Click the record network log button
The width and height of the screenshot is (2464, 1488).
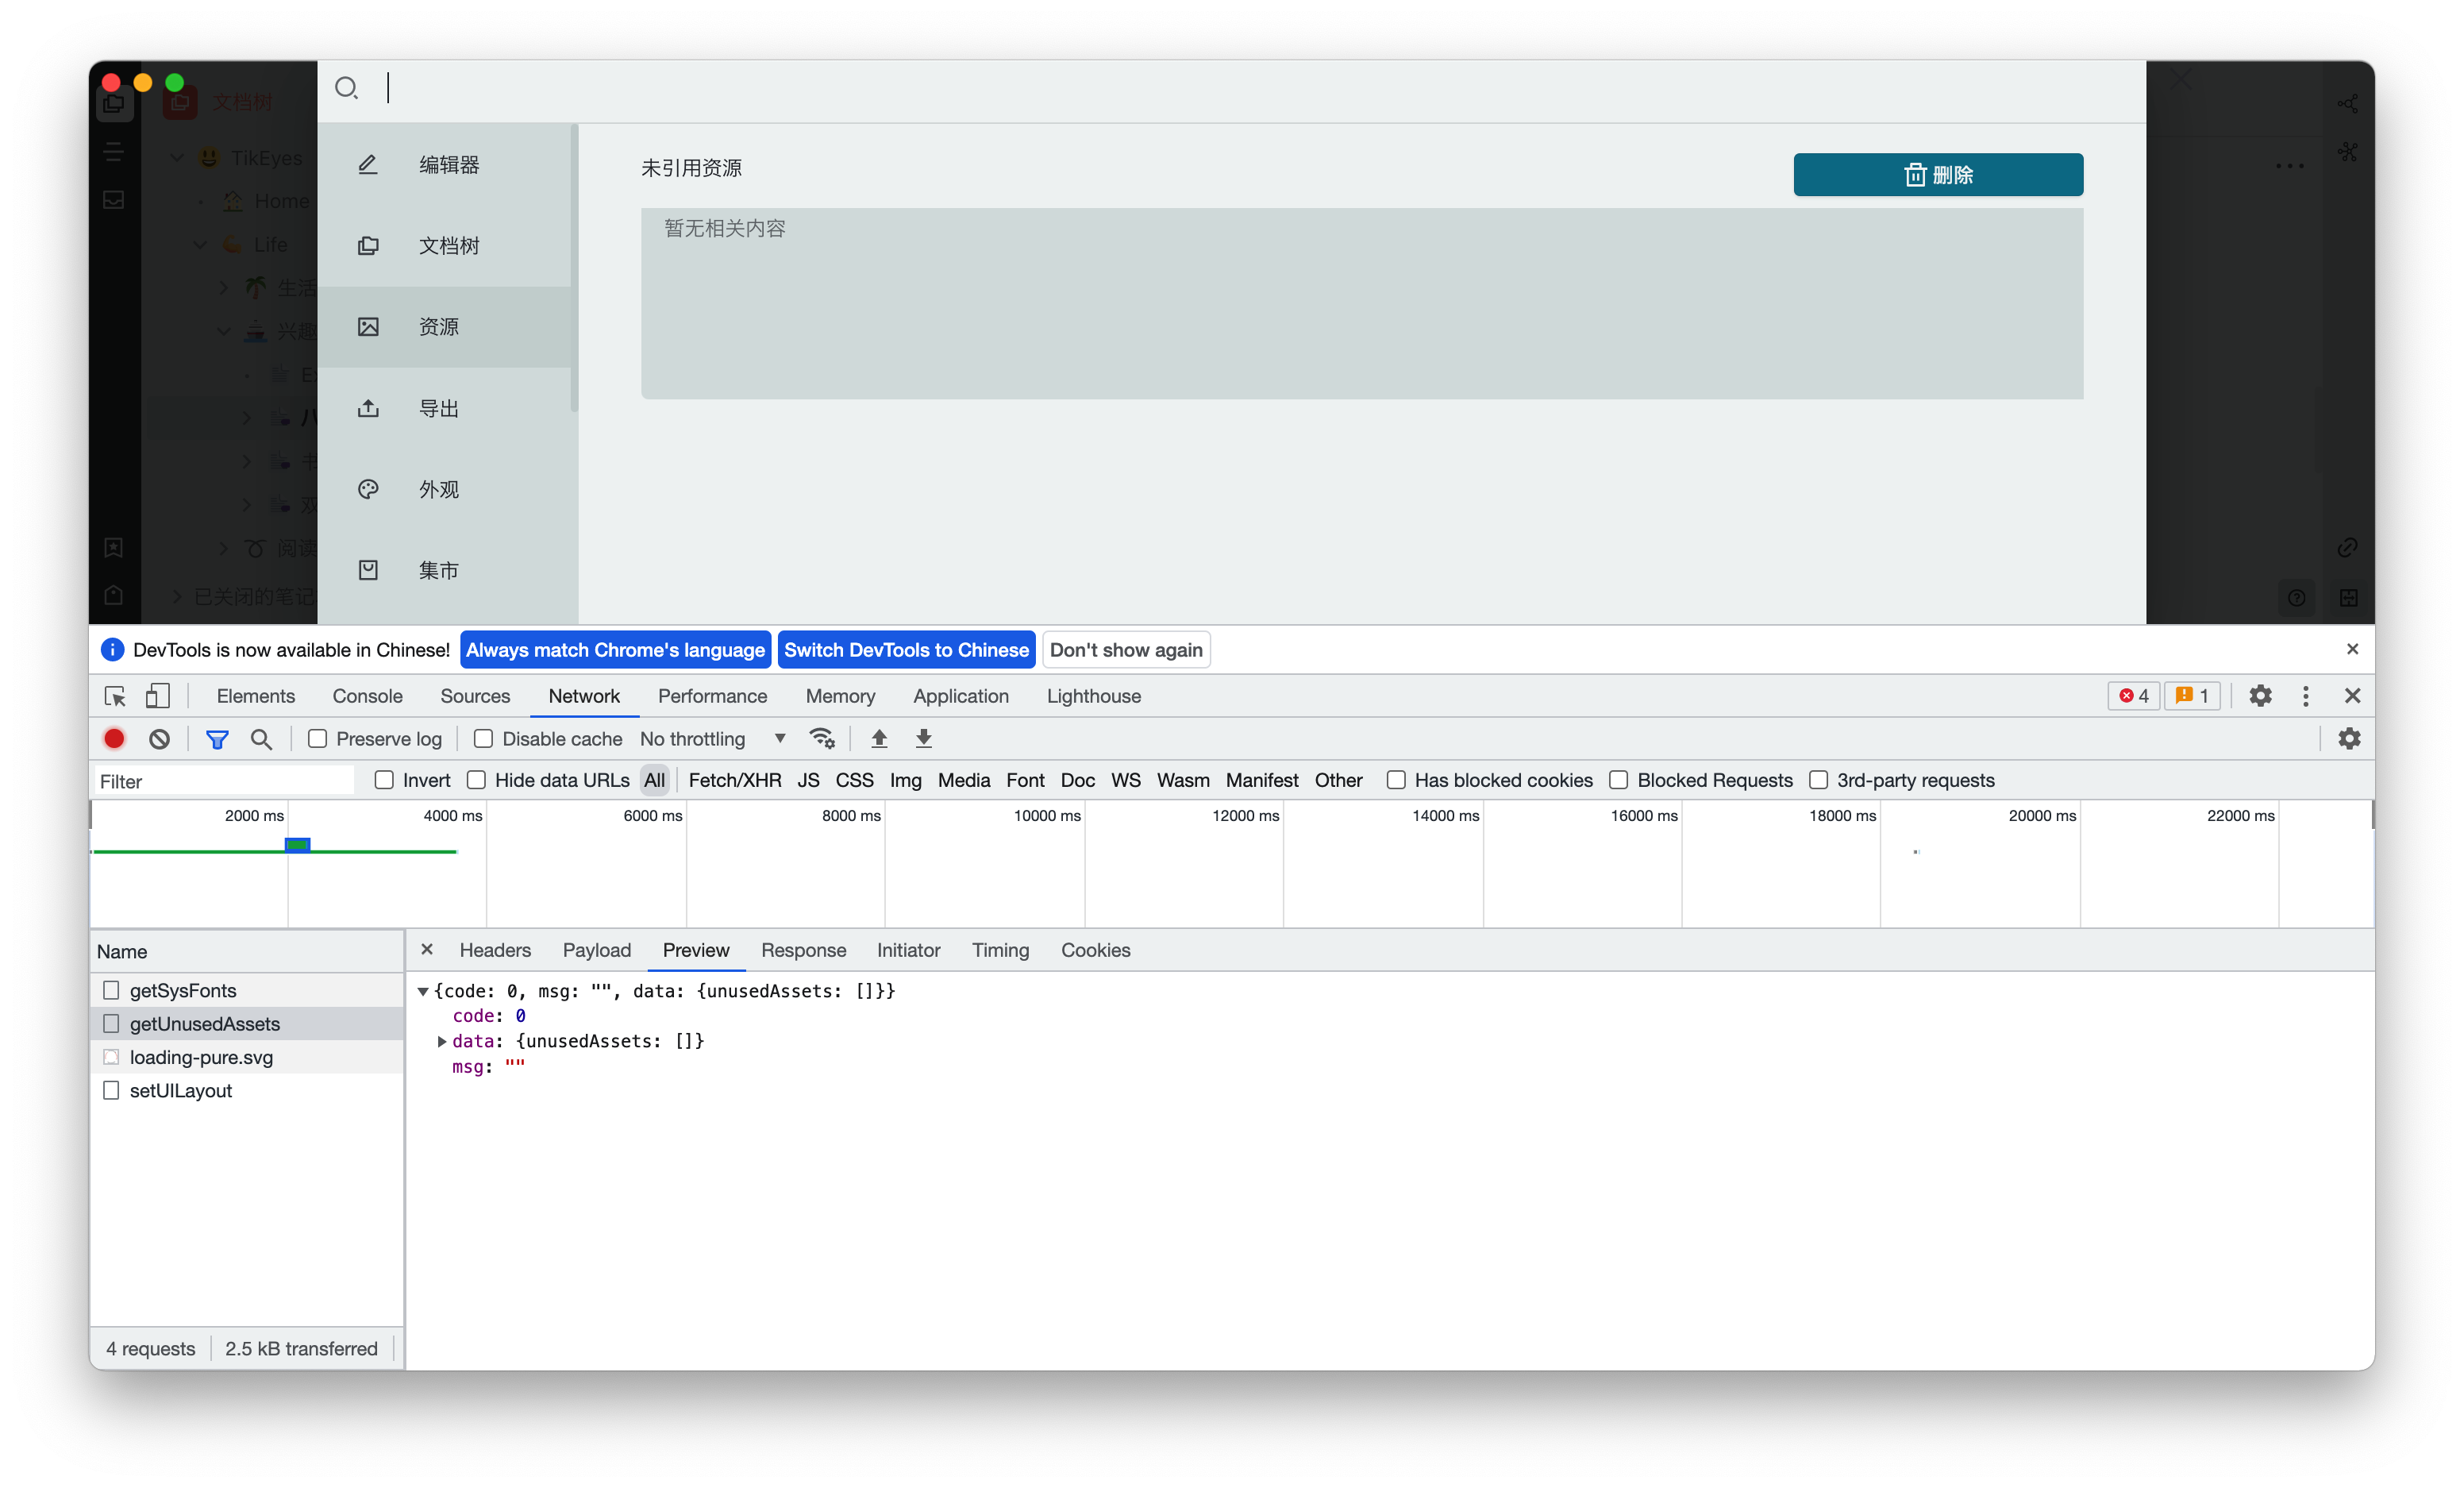(x=114, y=739)
